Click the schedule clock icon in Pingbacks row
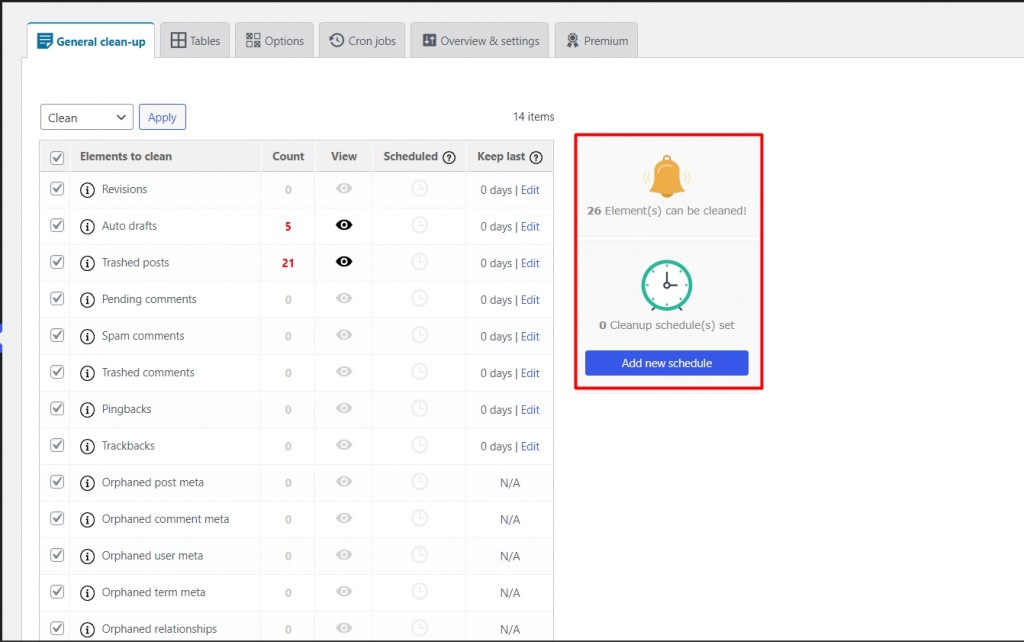The image size is (1024, 642). pyautogui.click(x=419, y=408)
